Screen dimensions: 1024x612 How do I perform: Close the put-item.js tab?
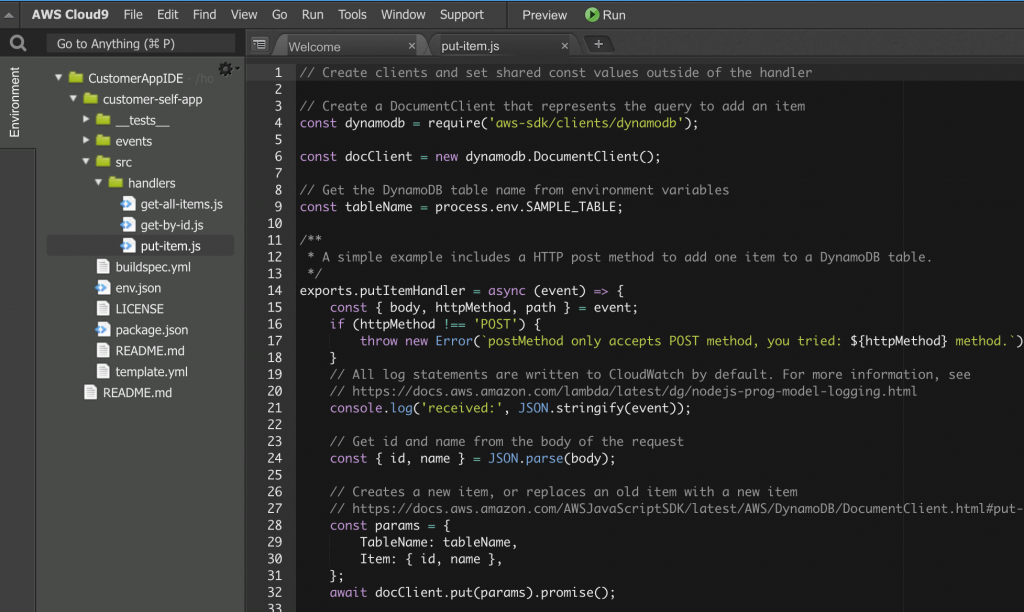566,46
